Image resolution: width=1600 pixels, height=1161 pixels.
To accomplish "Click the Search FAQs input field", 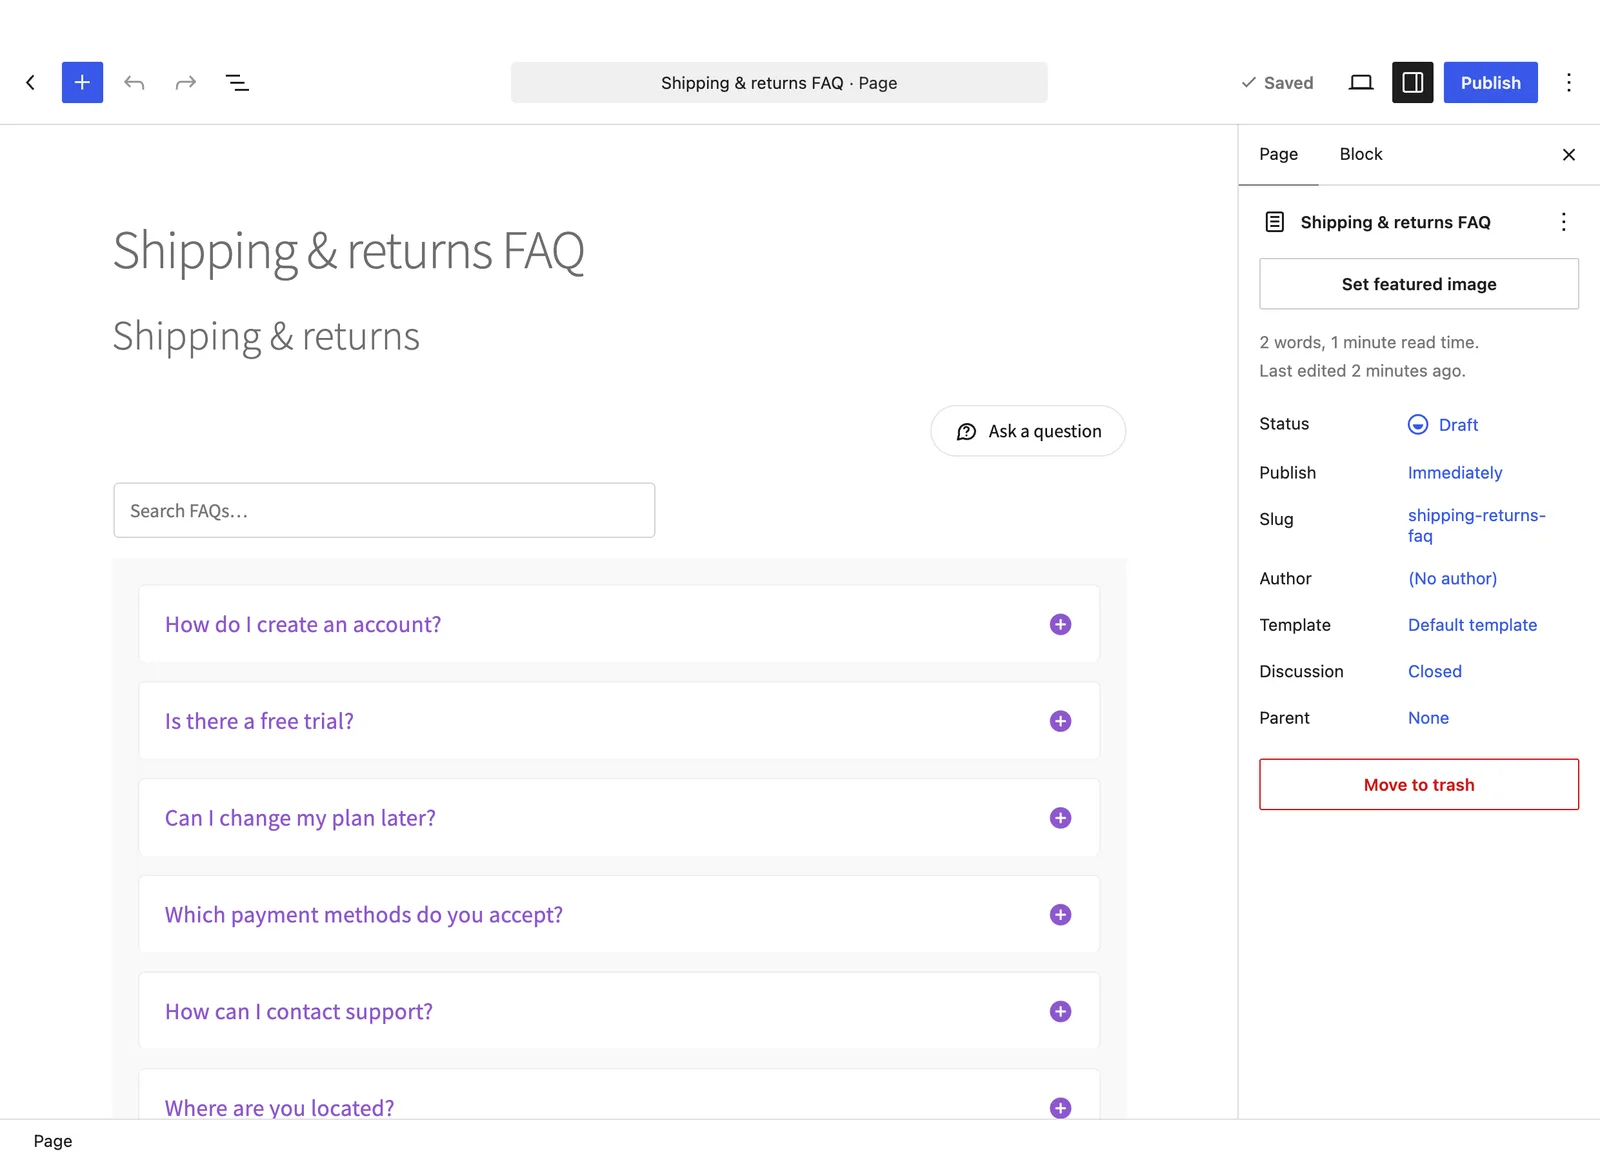I will (384, 510).
